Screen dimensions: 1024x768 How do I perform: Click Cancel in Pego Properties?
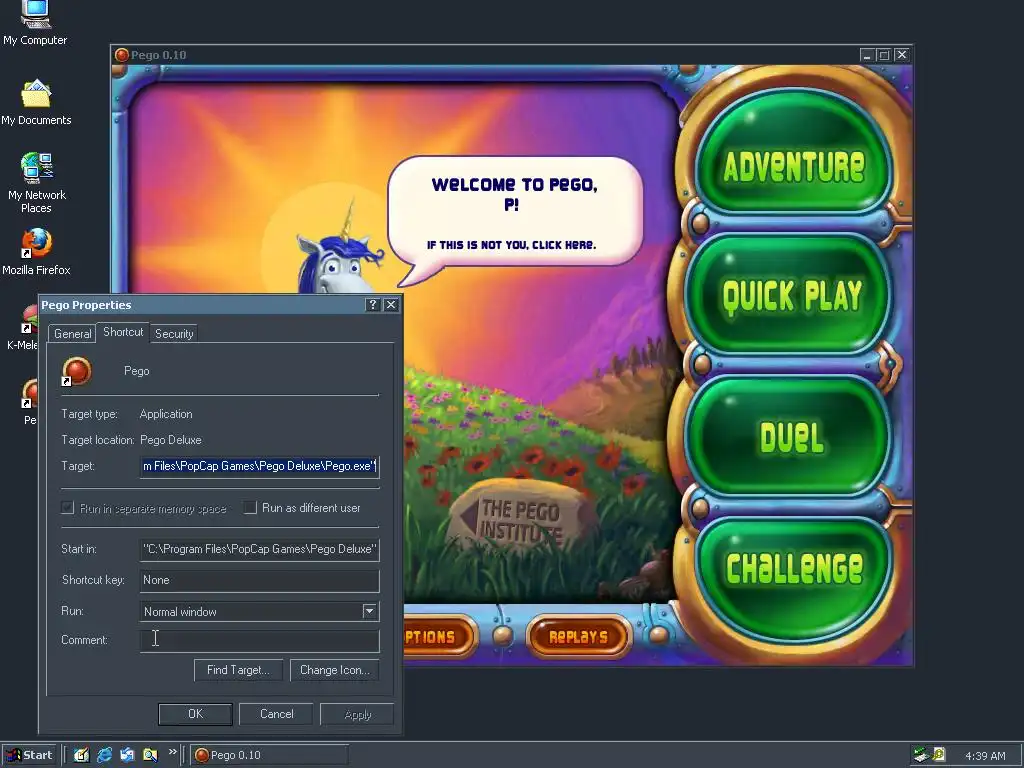tap(276, 714)
